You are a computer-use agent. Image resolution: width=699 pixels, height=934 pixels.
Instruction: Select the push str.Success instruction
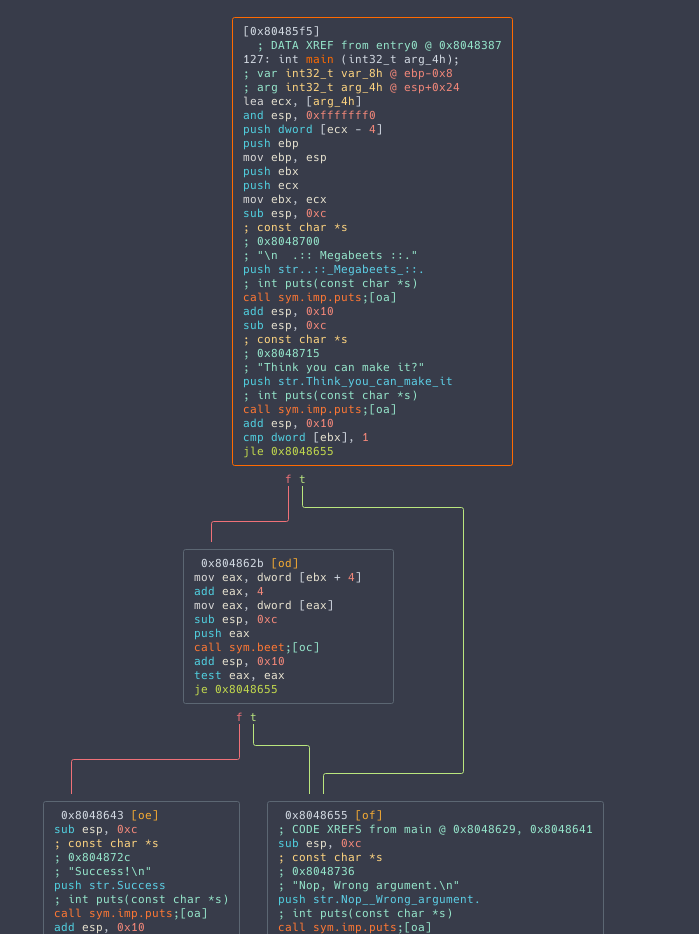pos(110,885)
